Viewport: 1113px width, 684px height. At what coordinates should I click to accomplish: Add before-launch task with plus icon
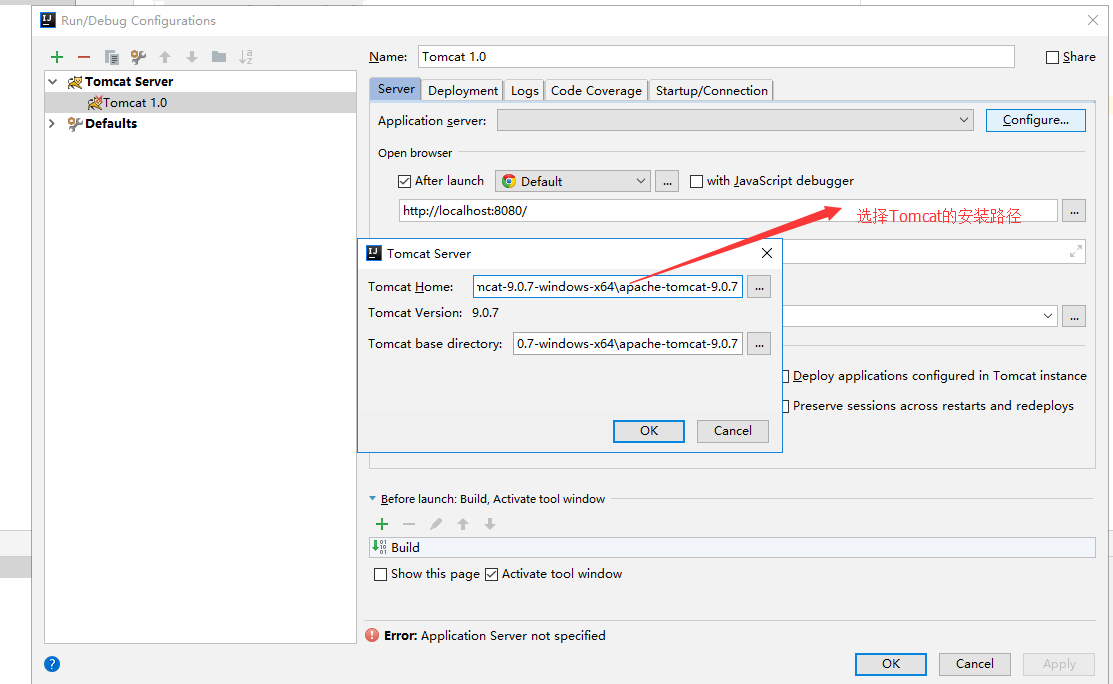[x=382, y=524]
